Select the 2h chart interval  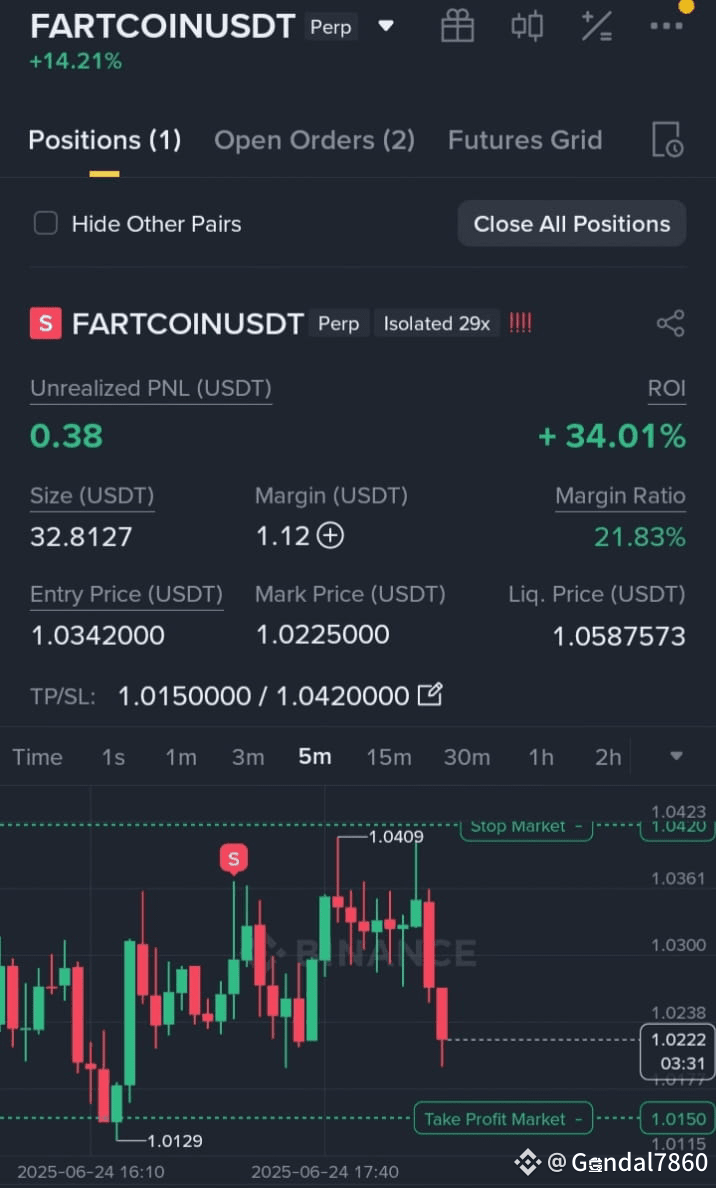tap(608, 757)
